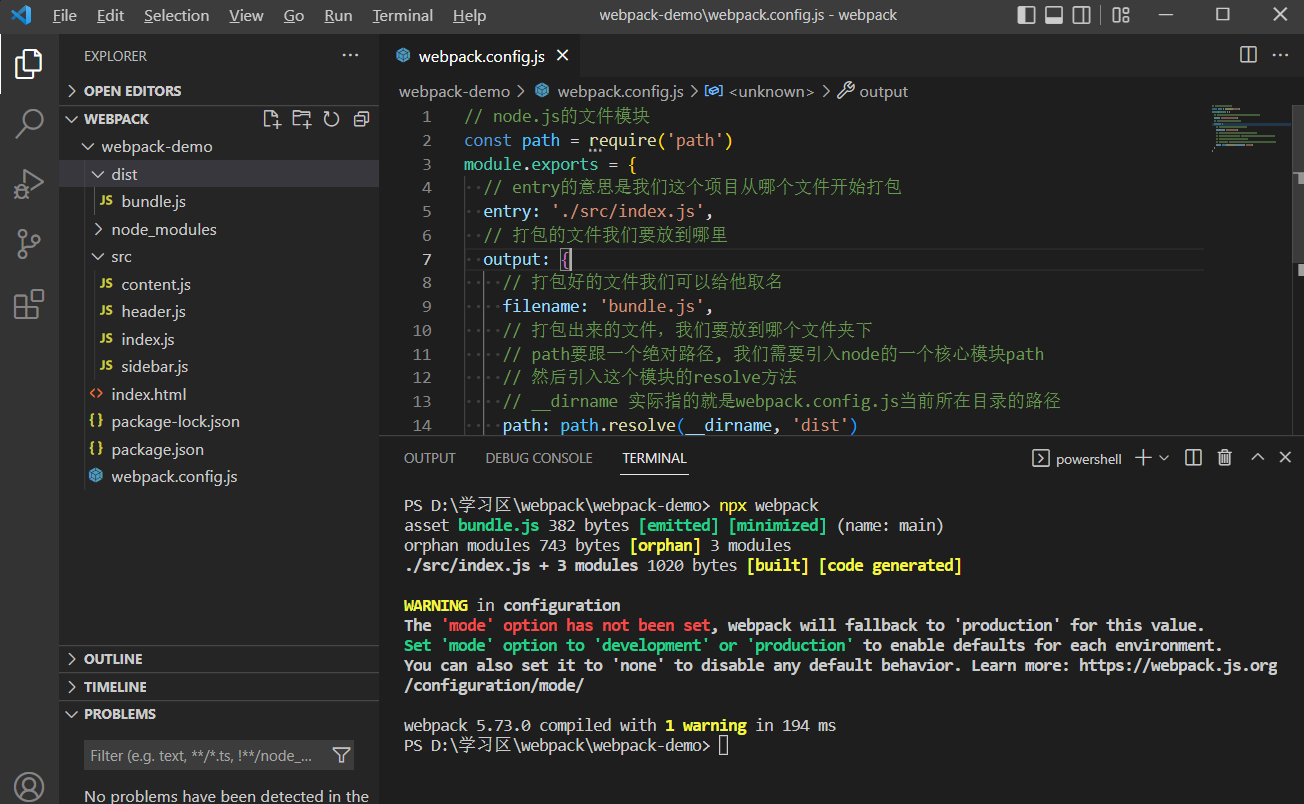Expand the Open Editors section
This screenshot has width=1304, height=804.
pos(219,91)
